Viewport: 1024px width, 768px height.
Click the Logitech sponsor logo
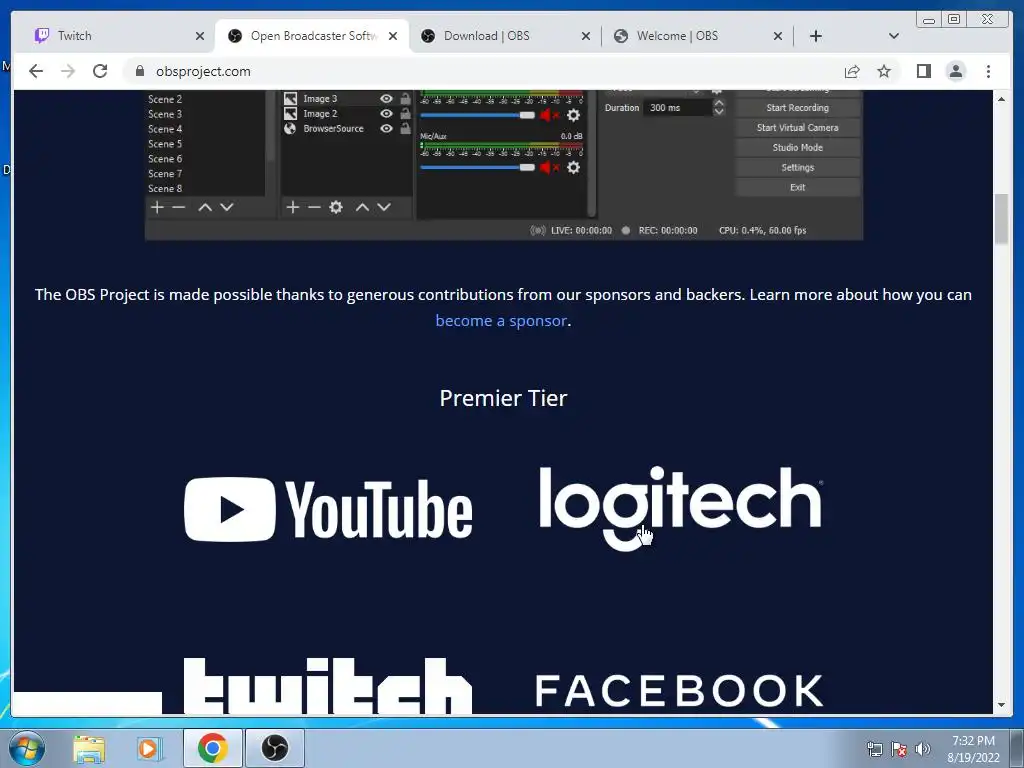[x=680, y=508]
